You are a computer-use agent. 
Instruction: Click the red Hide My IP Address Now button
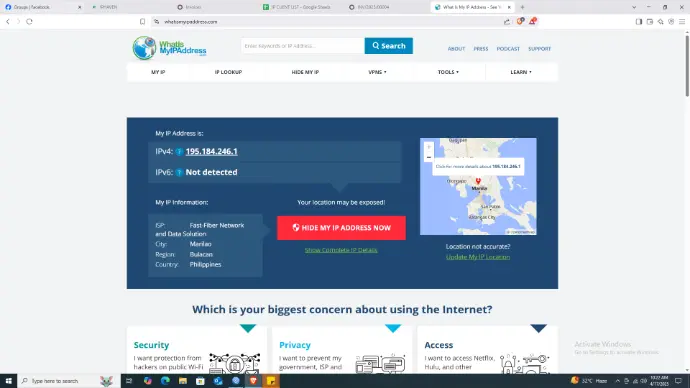(341, 228)
